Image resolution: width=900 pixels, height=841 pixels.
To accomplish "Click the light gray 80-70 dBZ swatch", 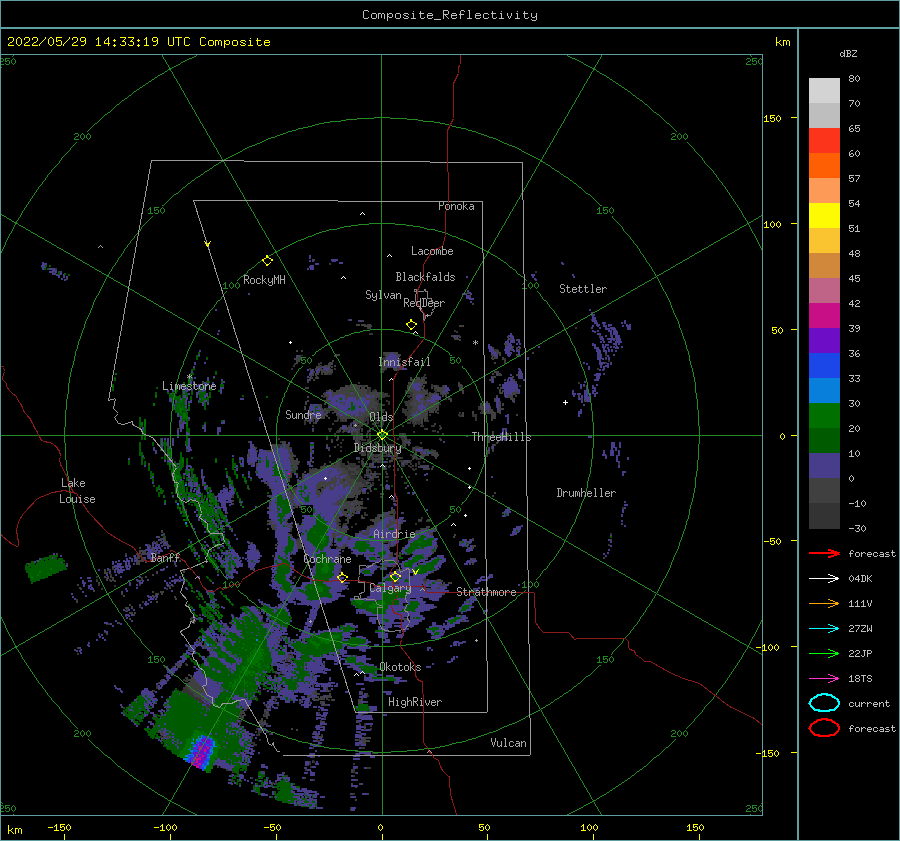I will point(824,90).
